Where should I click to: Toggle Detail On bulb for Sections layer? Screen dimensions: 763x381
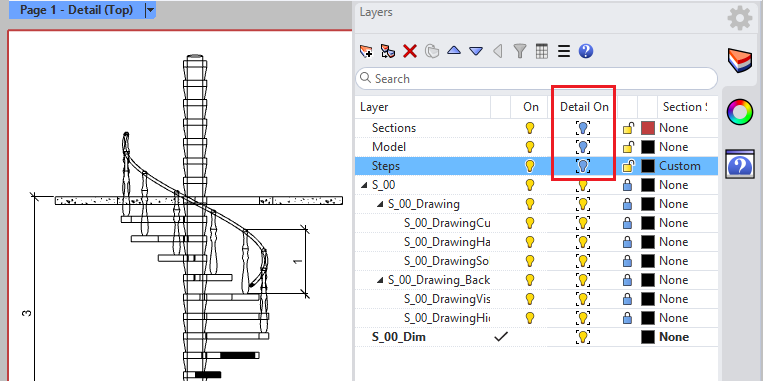[583, 128]
